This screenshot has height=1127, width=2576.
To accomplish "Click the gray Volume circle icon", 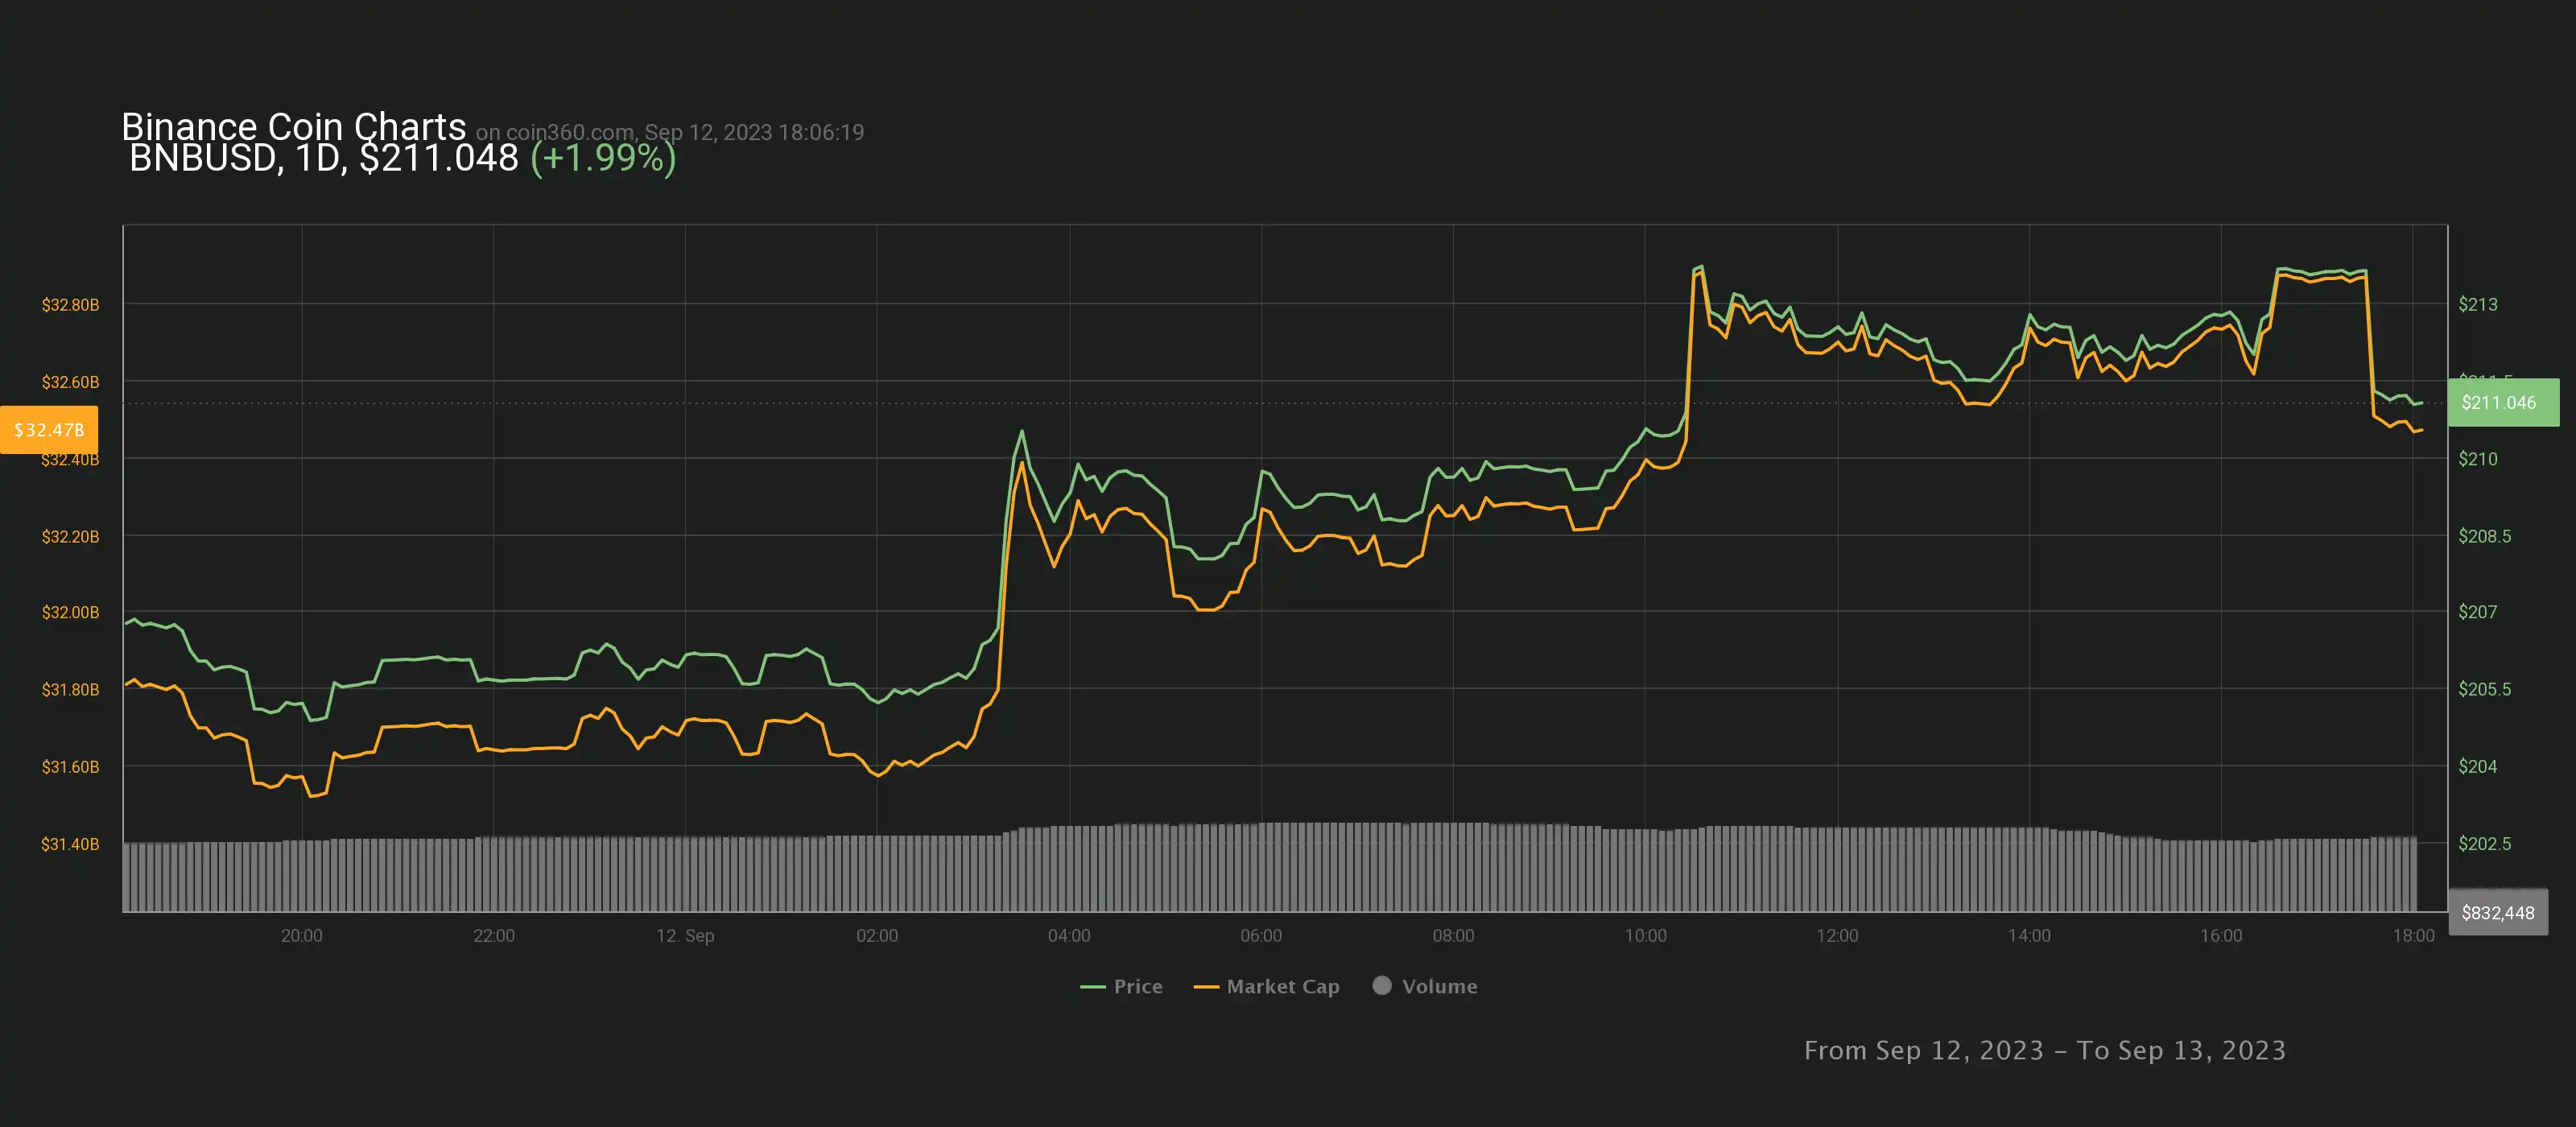I will pos(1382,985).
